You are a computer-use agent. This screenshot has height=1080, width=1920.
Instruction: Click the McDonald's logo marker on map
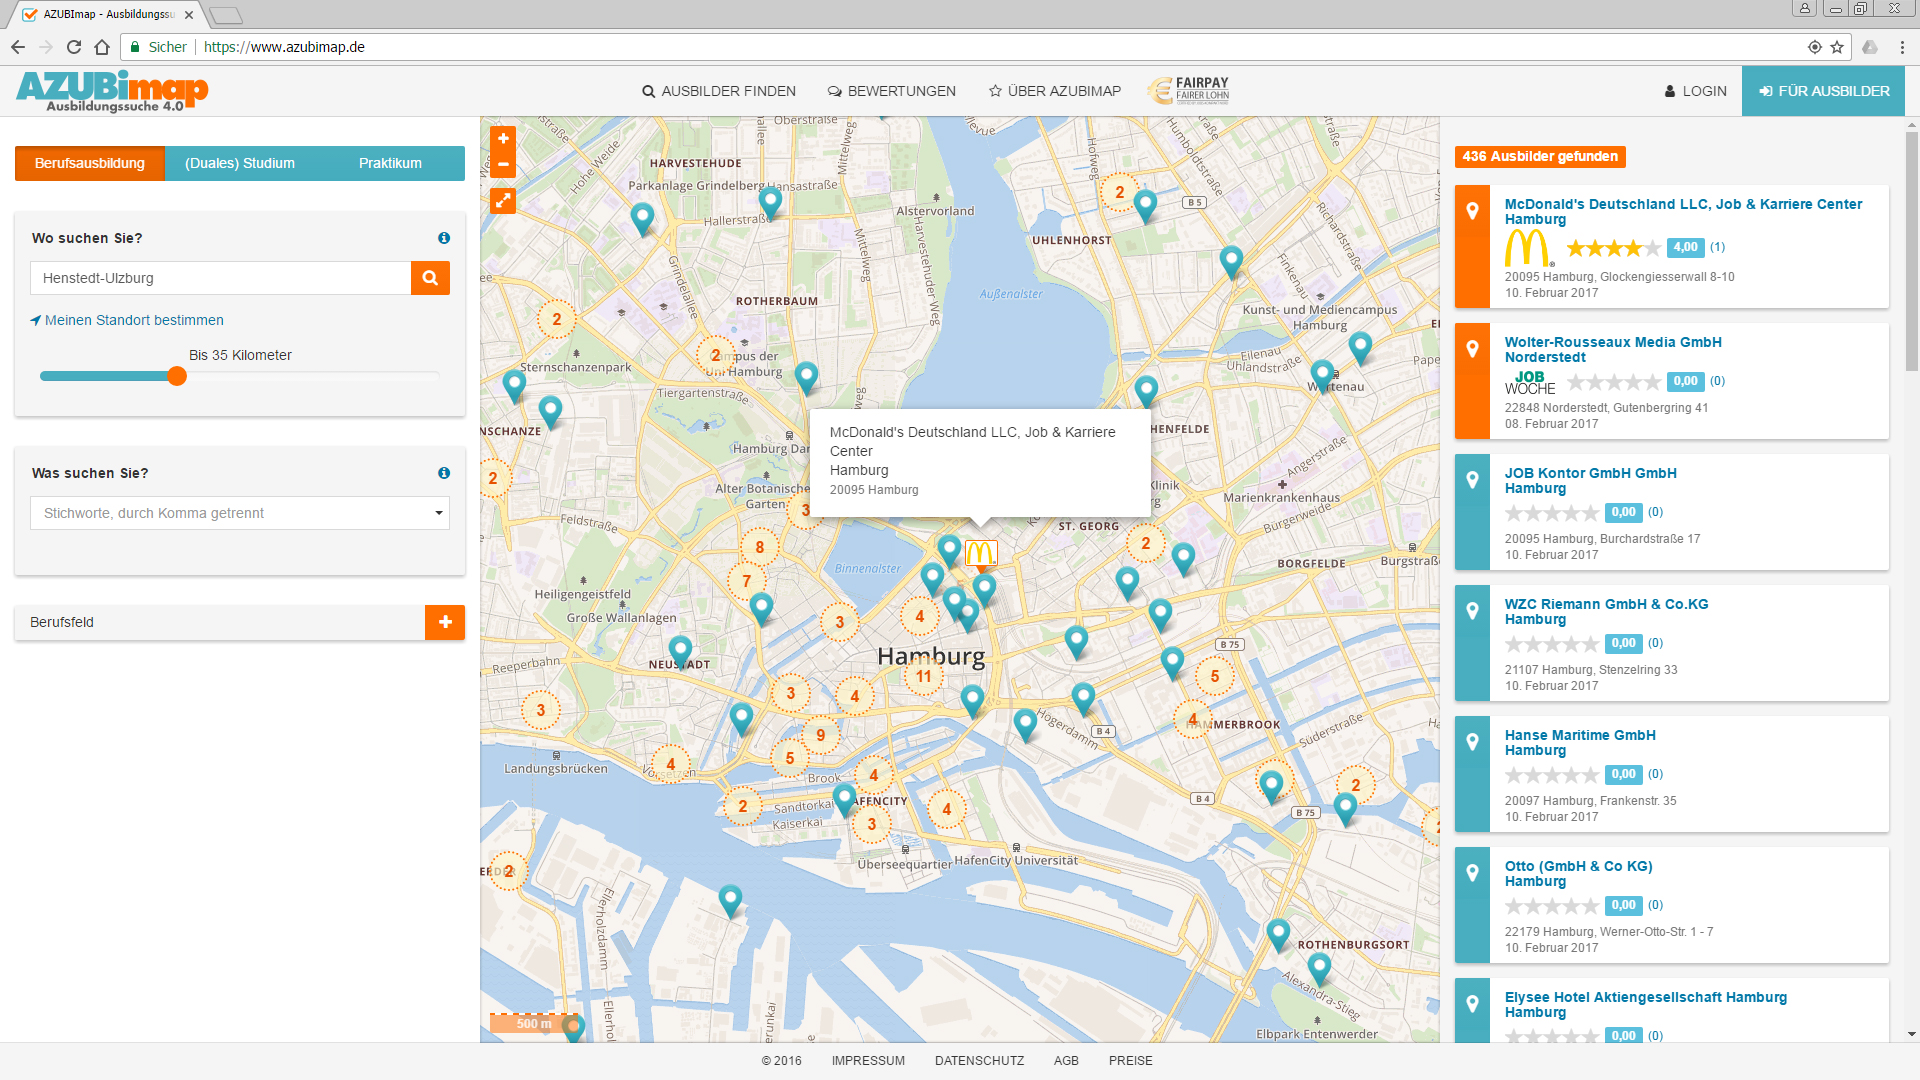[x=981, y=552]
